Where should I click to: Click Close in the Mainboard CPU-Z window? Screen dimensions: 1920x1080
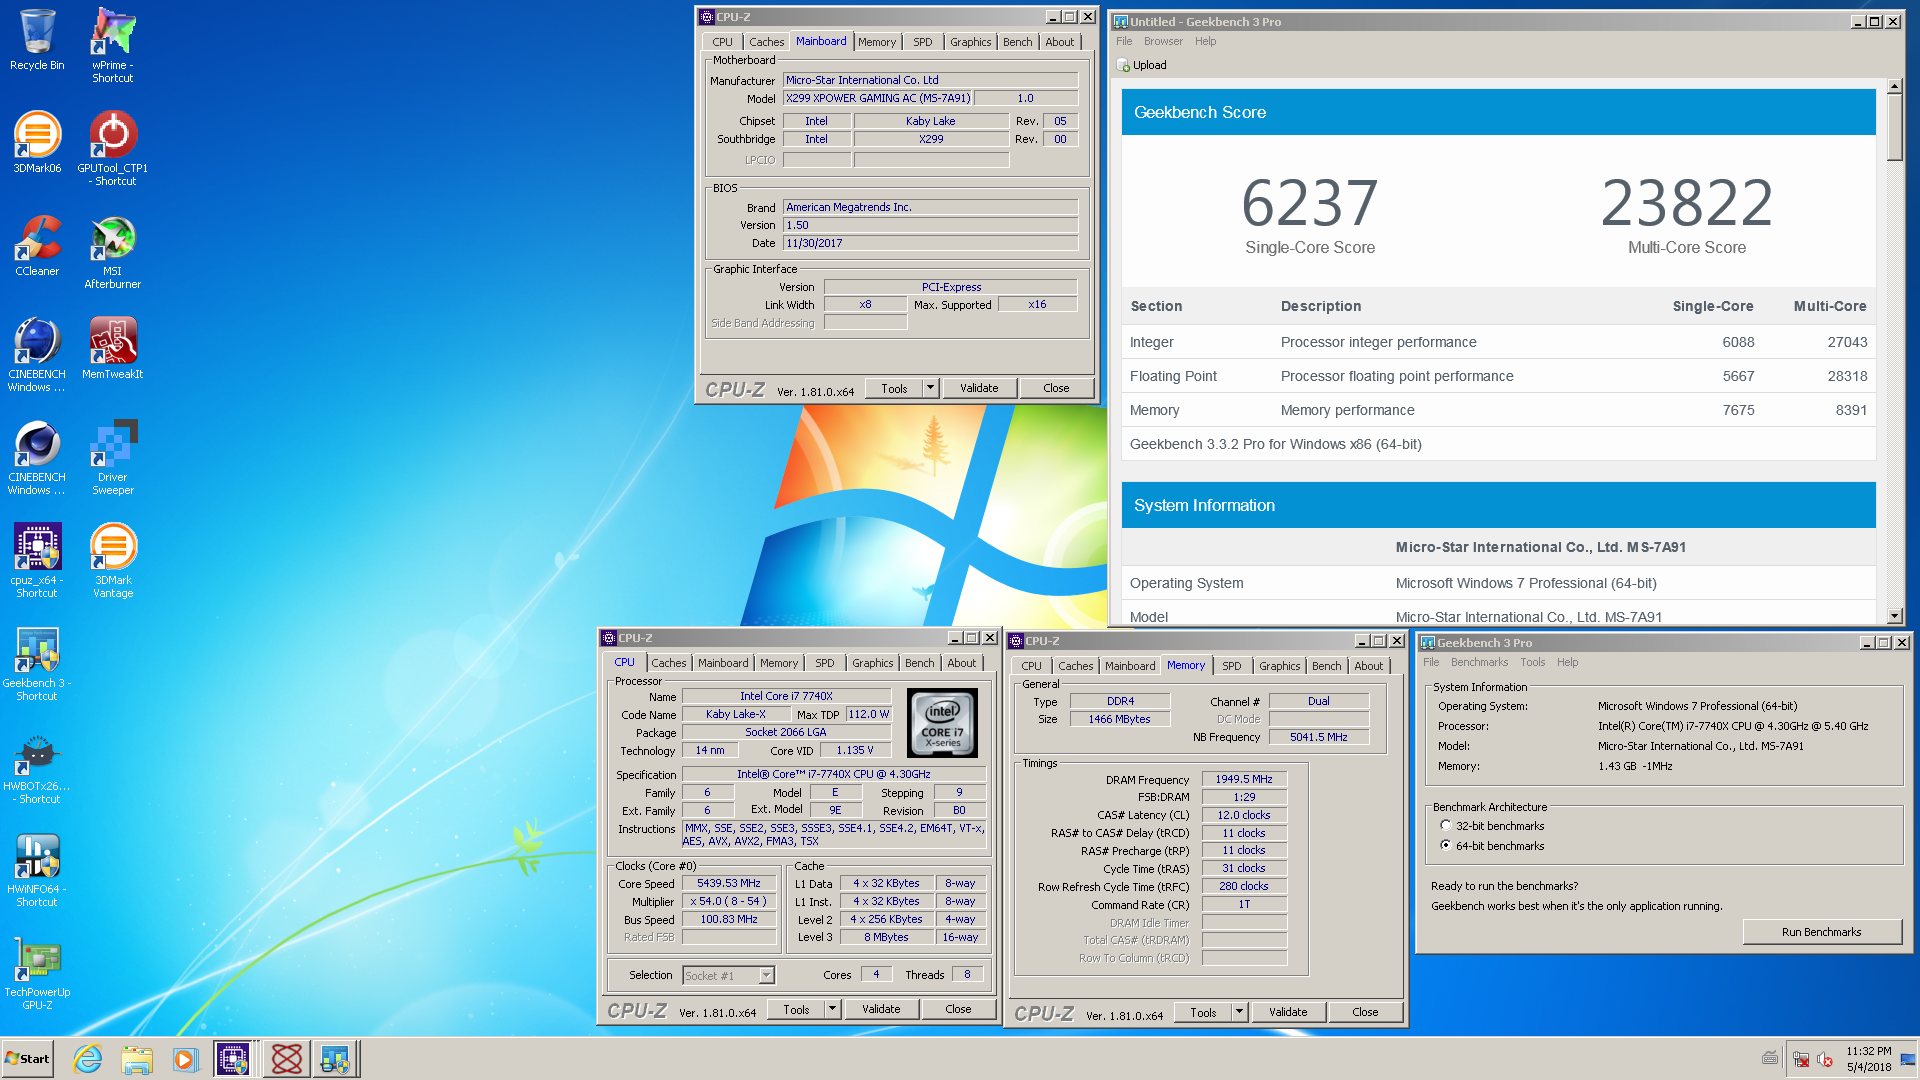[x=1056, y=388]
